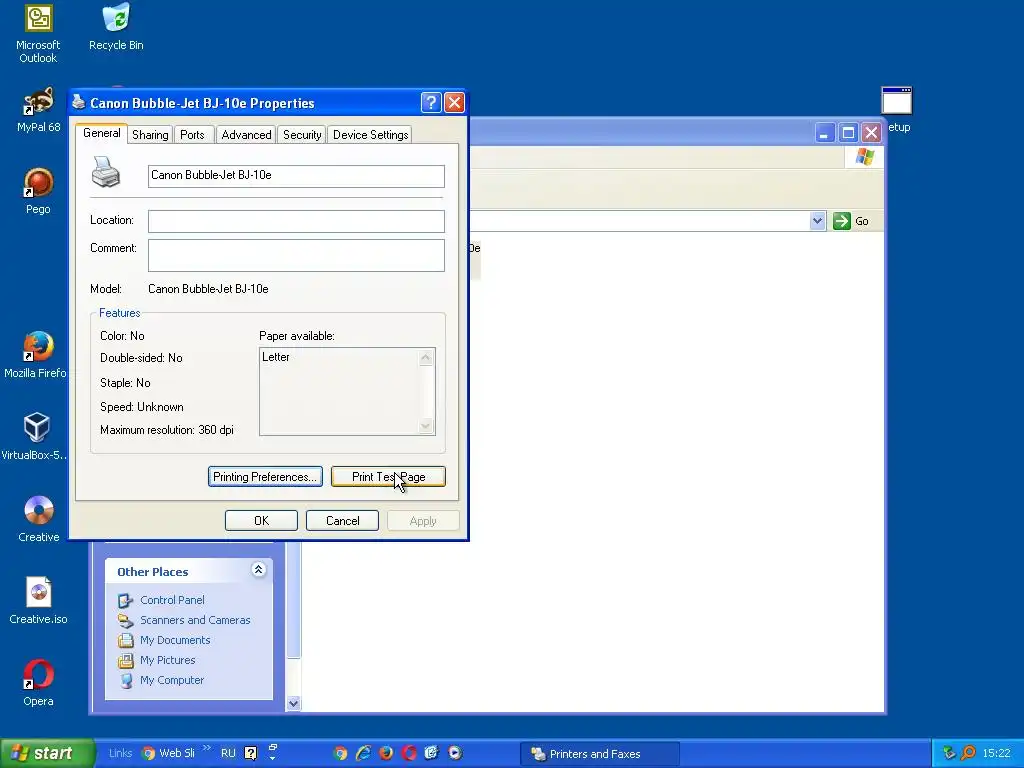Image resolution: width=1024 pixels, height=768 pixels.
Task: Open the Setup window icon on desktop
Action: 897,101
